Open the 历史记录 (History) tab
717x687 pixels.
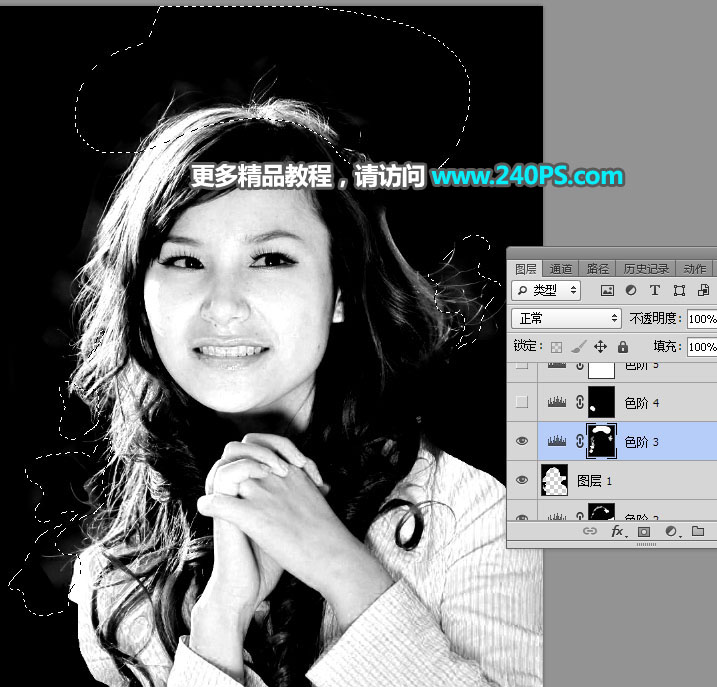tap(646, 269)
